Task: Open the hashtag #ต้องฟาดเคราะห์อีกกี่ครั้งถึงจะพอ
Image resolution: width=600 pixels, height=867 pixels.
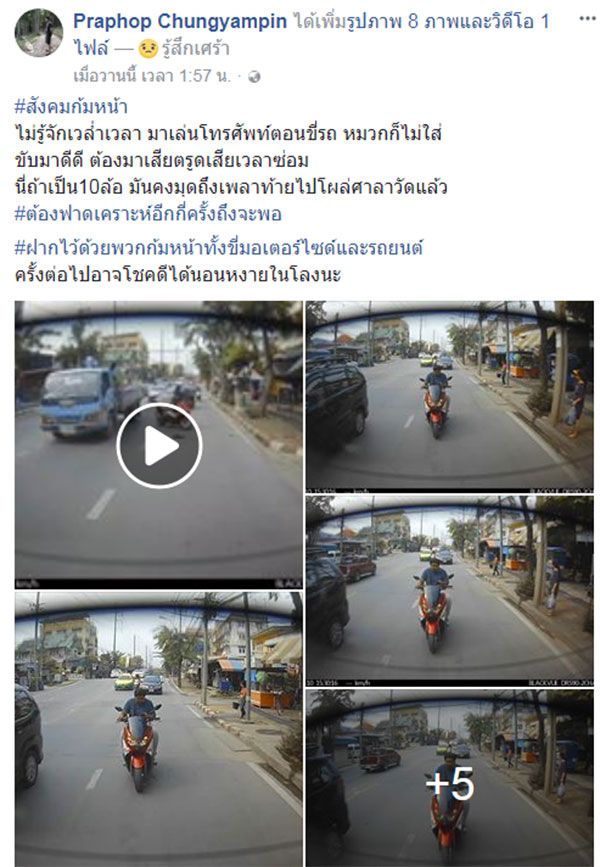Action: pos(148,214)
